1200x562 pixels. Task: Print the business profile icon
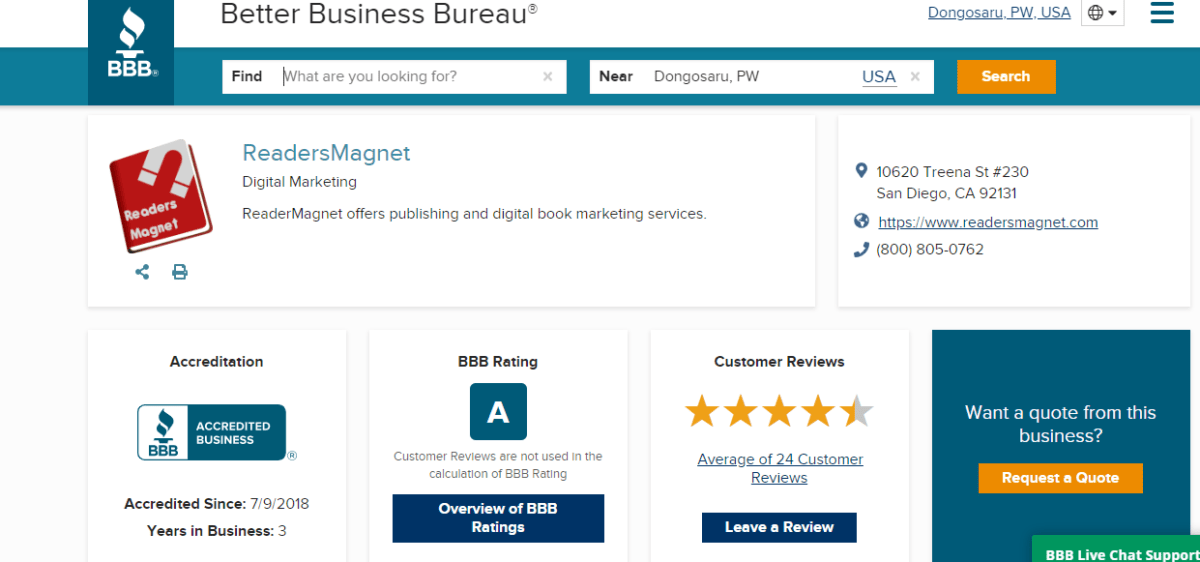click(180, 272)
